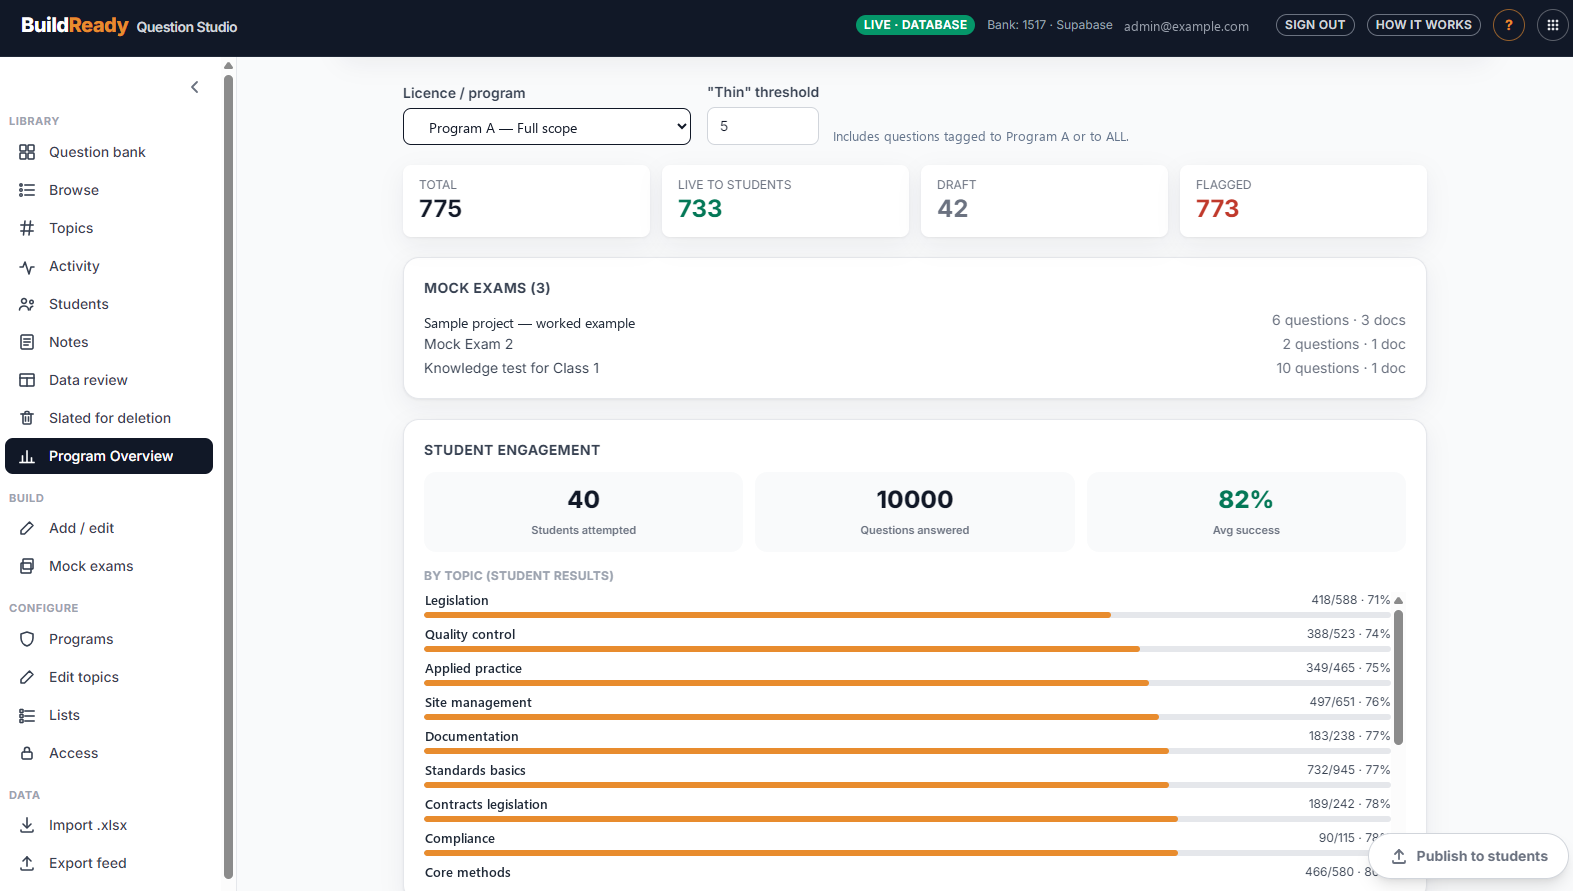The height and width of the screenshot is (891, 1573).
Task: Click the 10000 Questions answered tile
Action: pyautogui.click(x=915, y=512)
